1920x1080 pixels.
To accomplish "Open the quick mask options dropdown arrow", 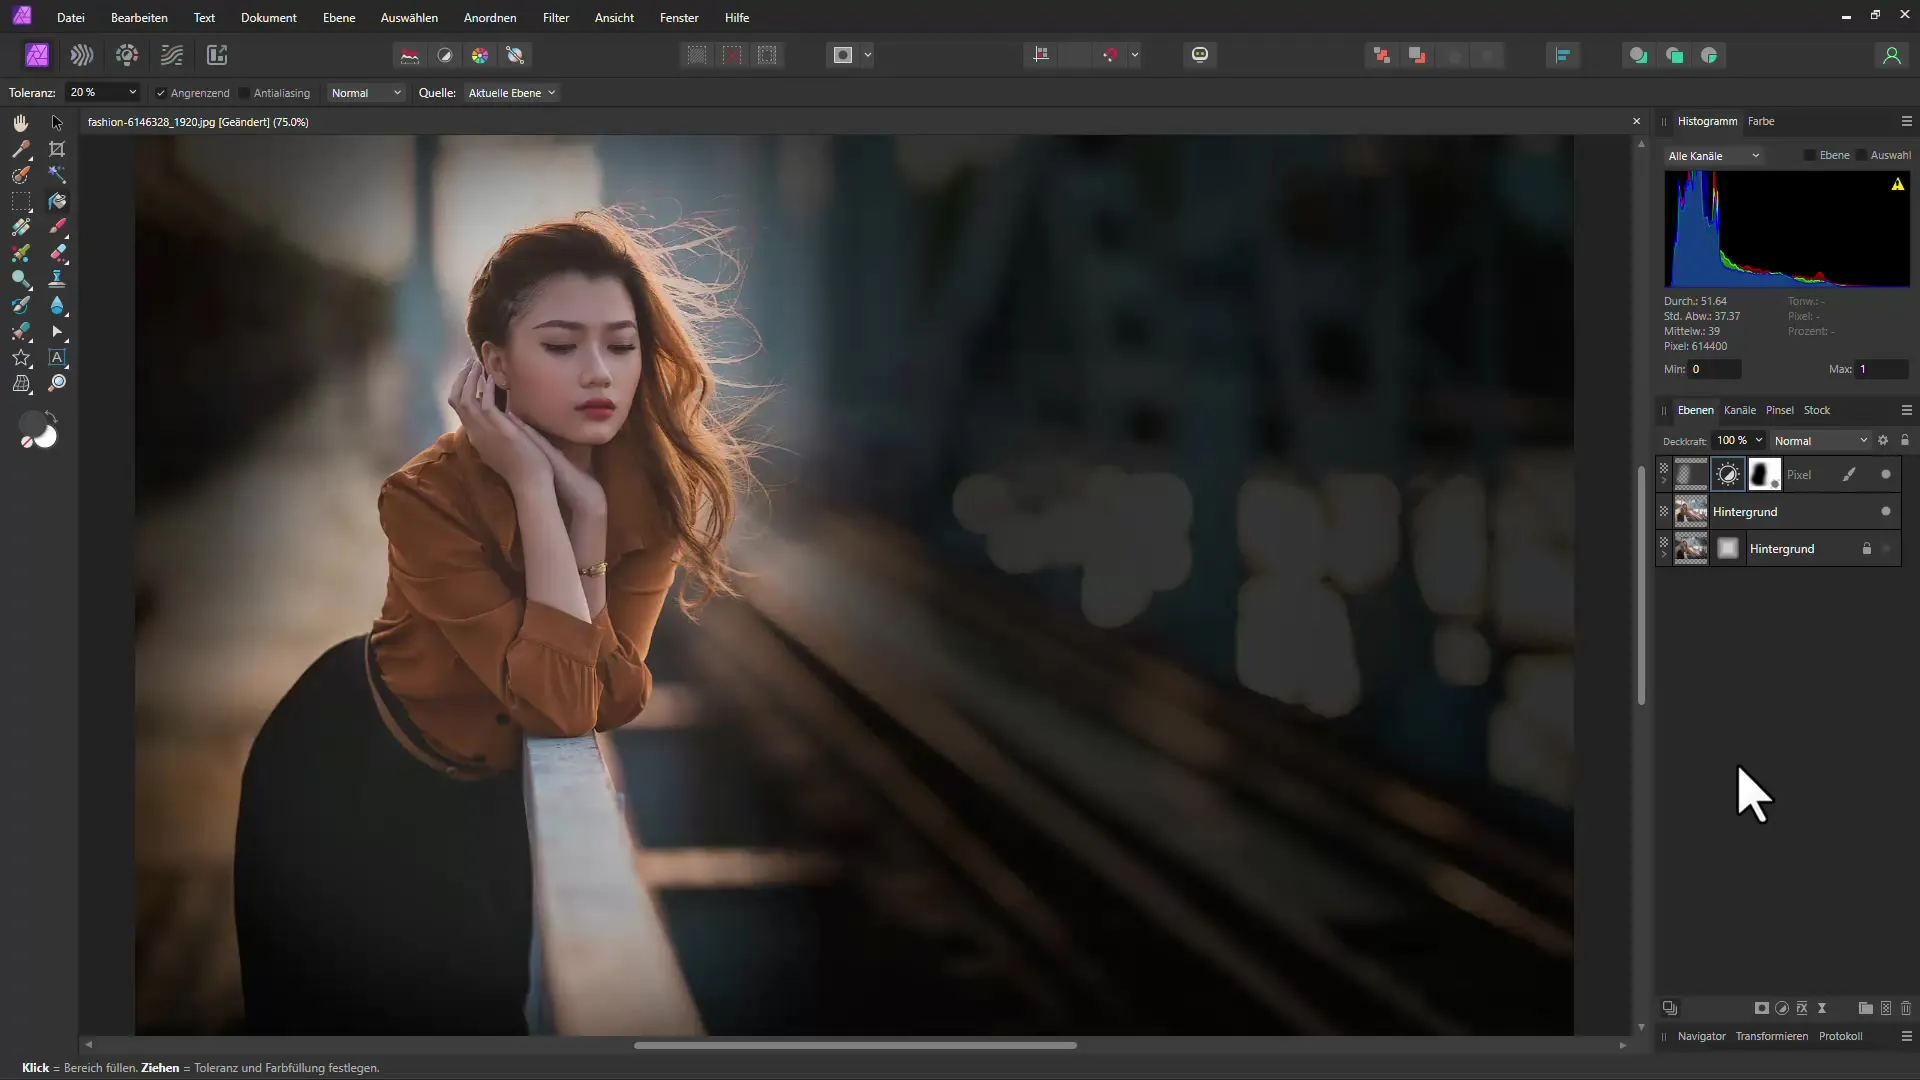I will click(868, 55).
